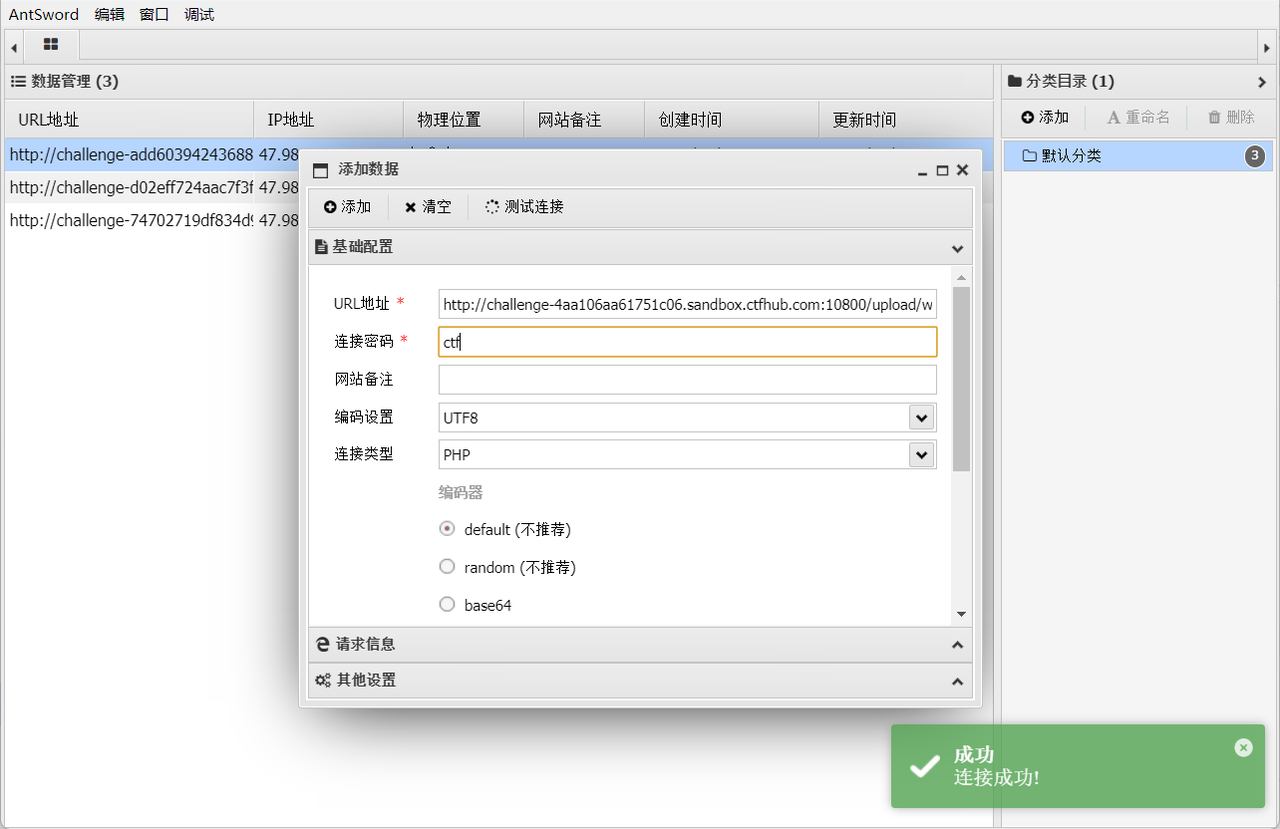Click Test Connection (测试连接) button
This screenshot has height=829, width=1280.
pyautogui.click(x=524, y=207)
